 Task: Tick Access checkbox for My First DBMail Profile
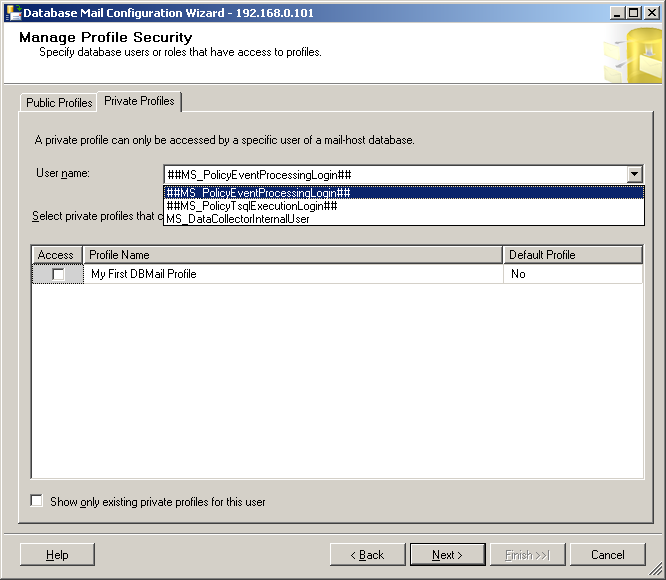coord(58,274)
